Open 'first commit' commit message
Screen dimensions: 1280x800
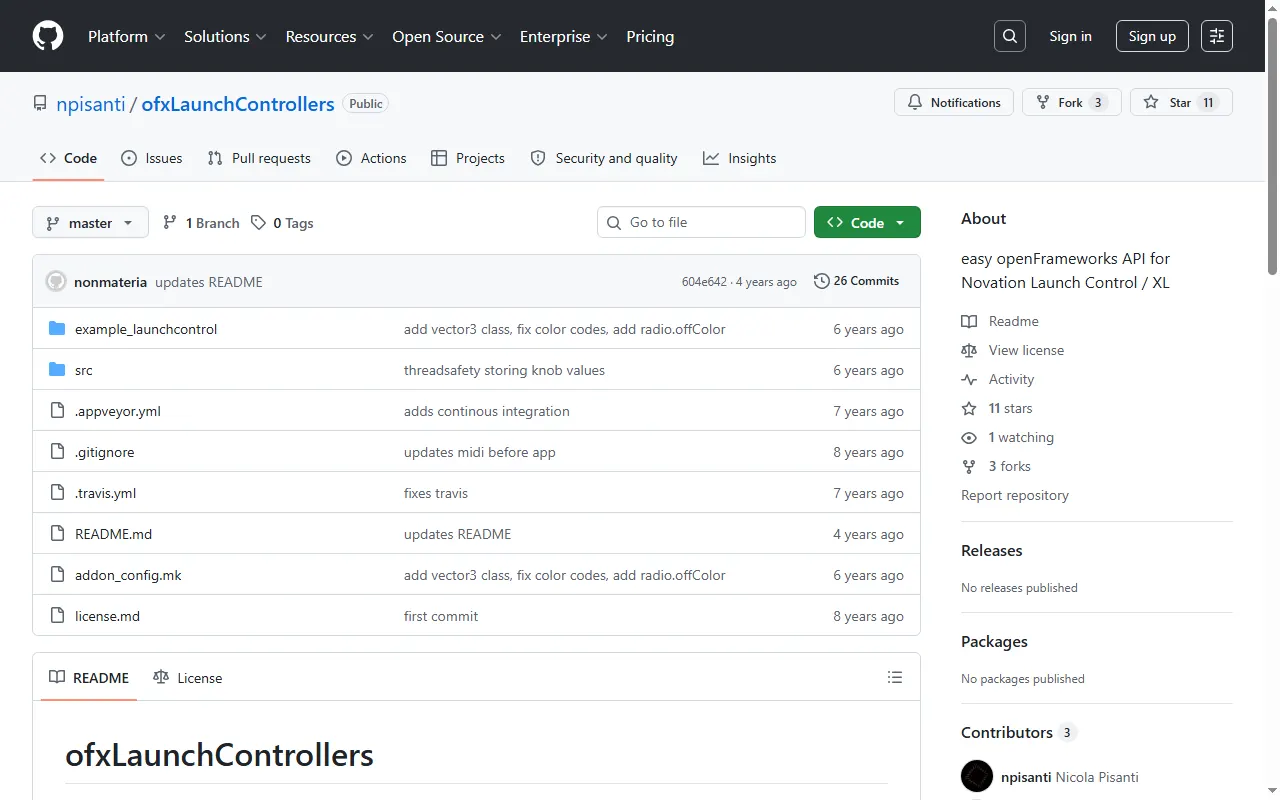[441, 616]
